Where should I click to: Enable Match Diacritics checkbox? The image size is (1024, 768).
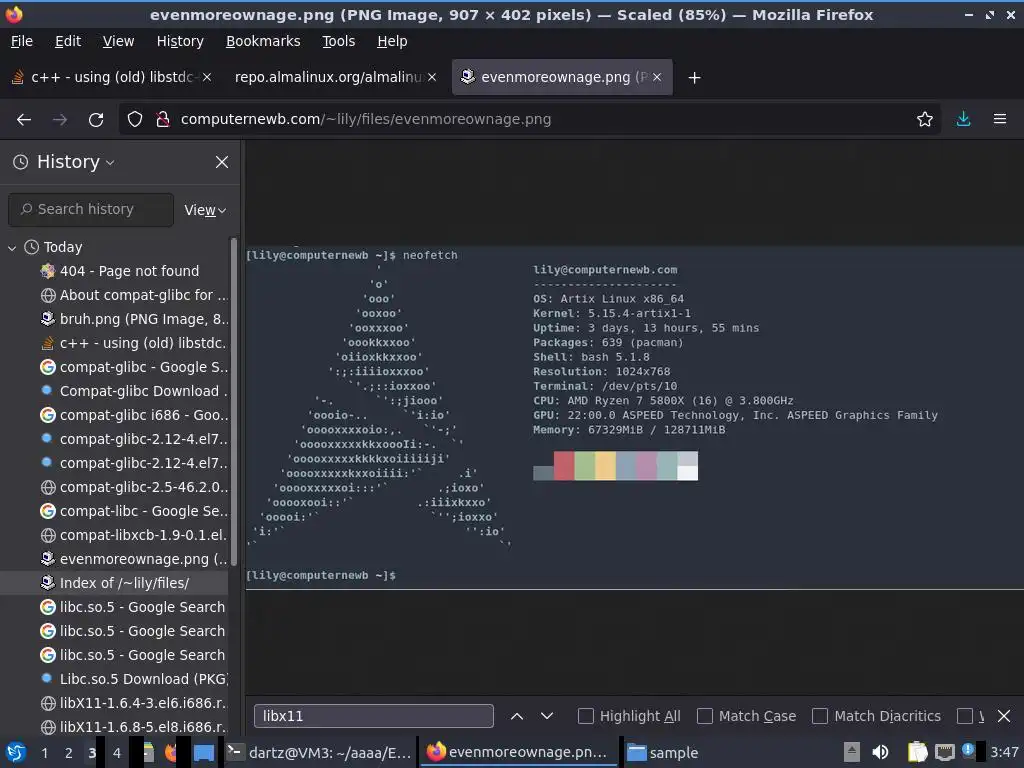point(820,716)
